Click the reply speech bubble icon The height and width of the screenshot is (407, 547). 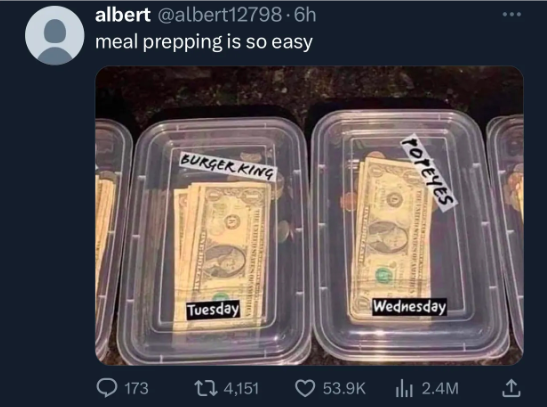[107, 388]
